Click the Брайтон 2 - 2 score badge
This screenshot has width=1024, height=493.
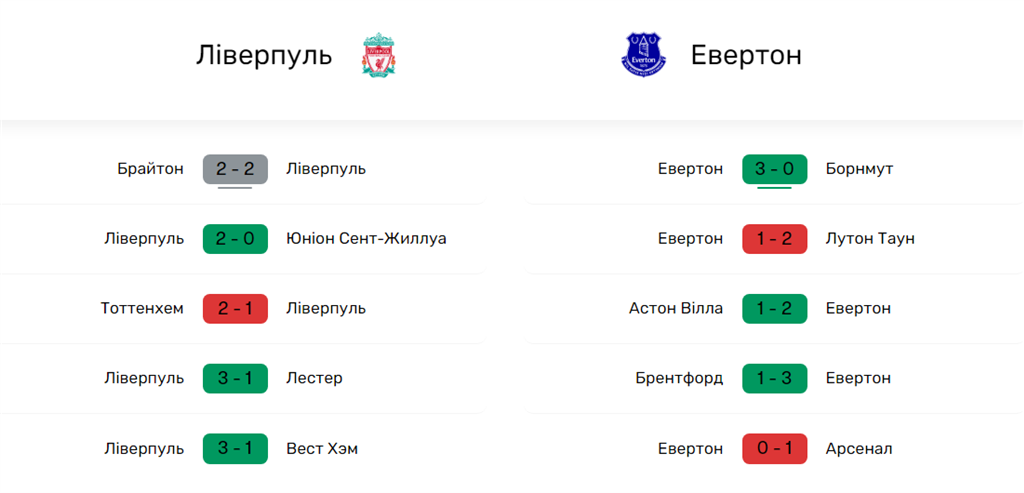(x=235, y=169)
